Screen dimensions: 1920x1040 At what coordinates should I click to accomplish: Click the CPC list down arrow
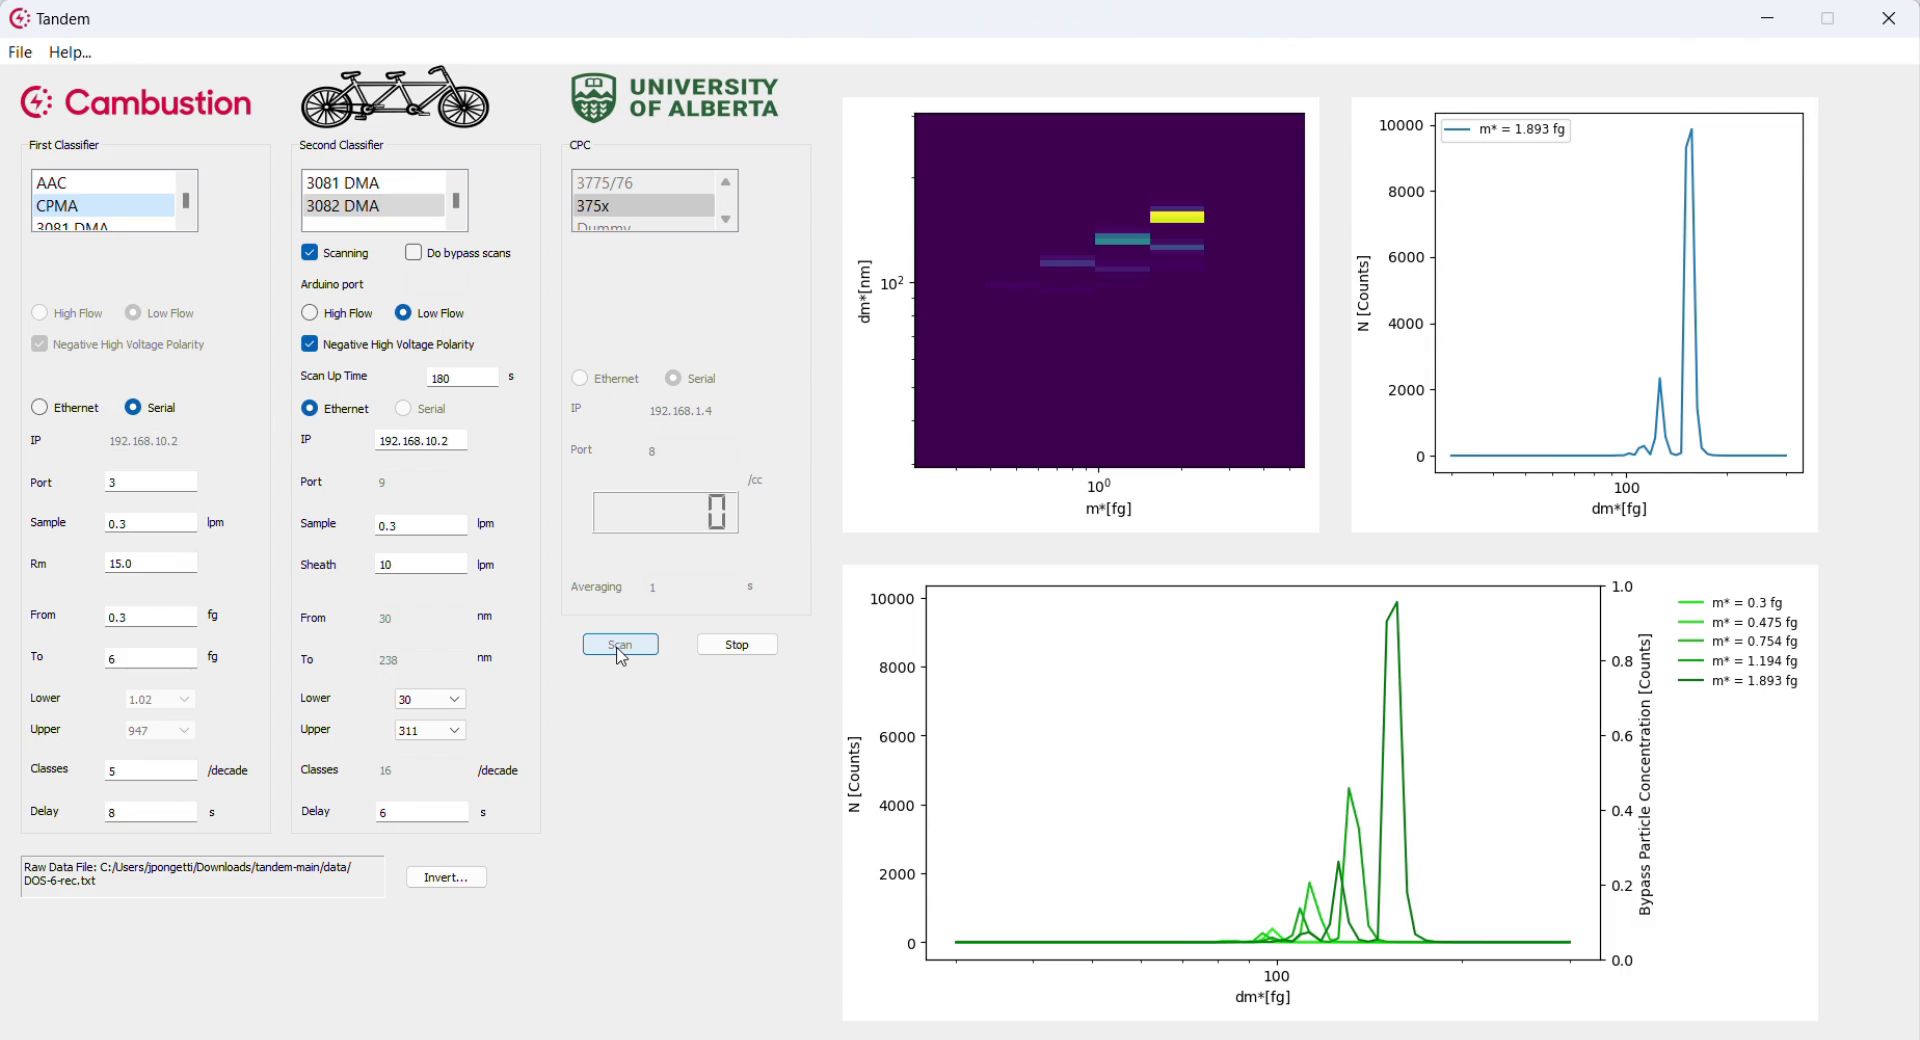click(x=725, y=219)
